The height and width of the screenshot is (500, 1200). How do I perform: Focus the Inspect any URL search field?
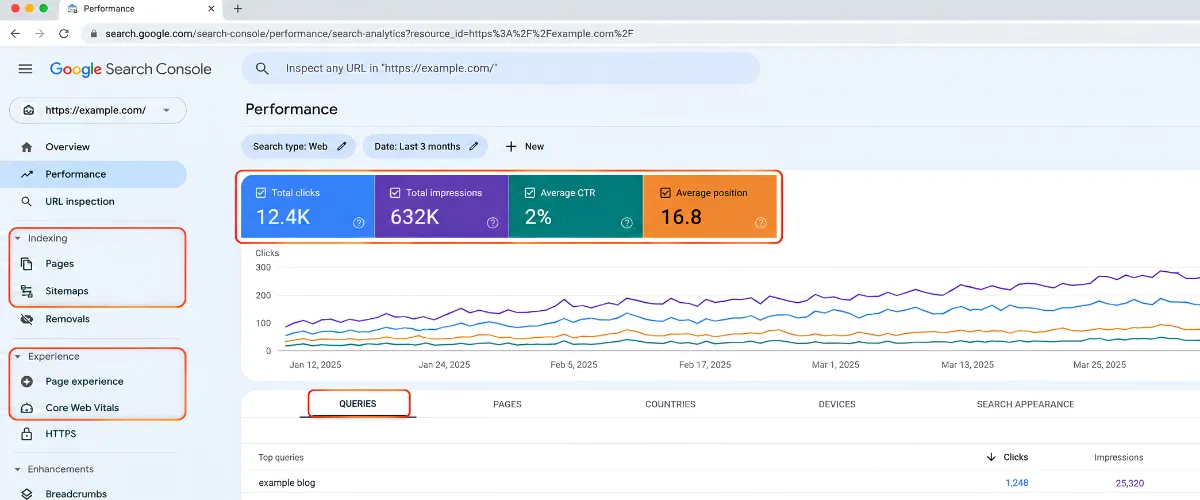500,68
